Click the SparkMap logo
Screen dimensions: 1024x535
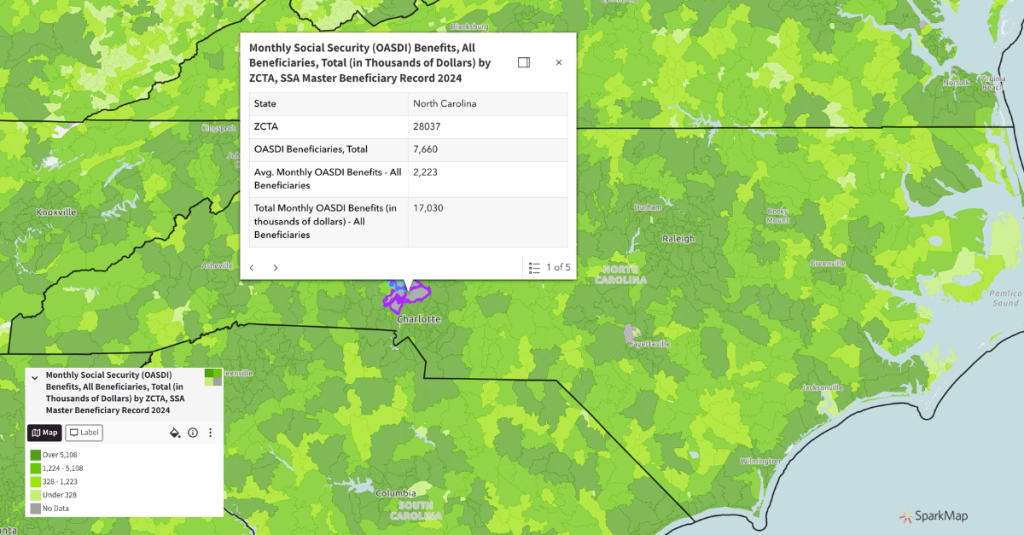933,516
